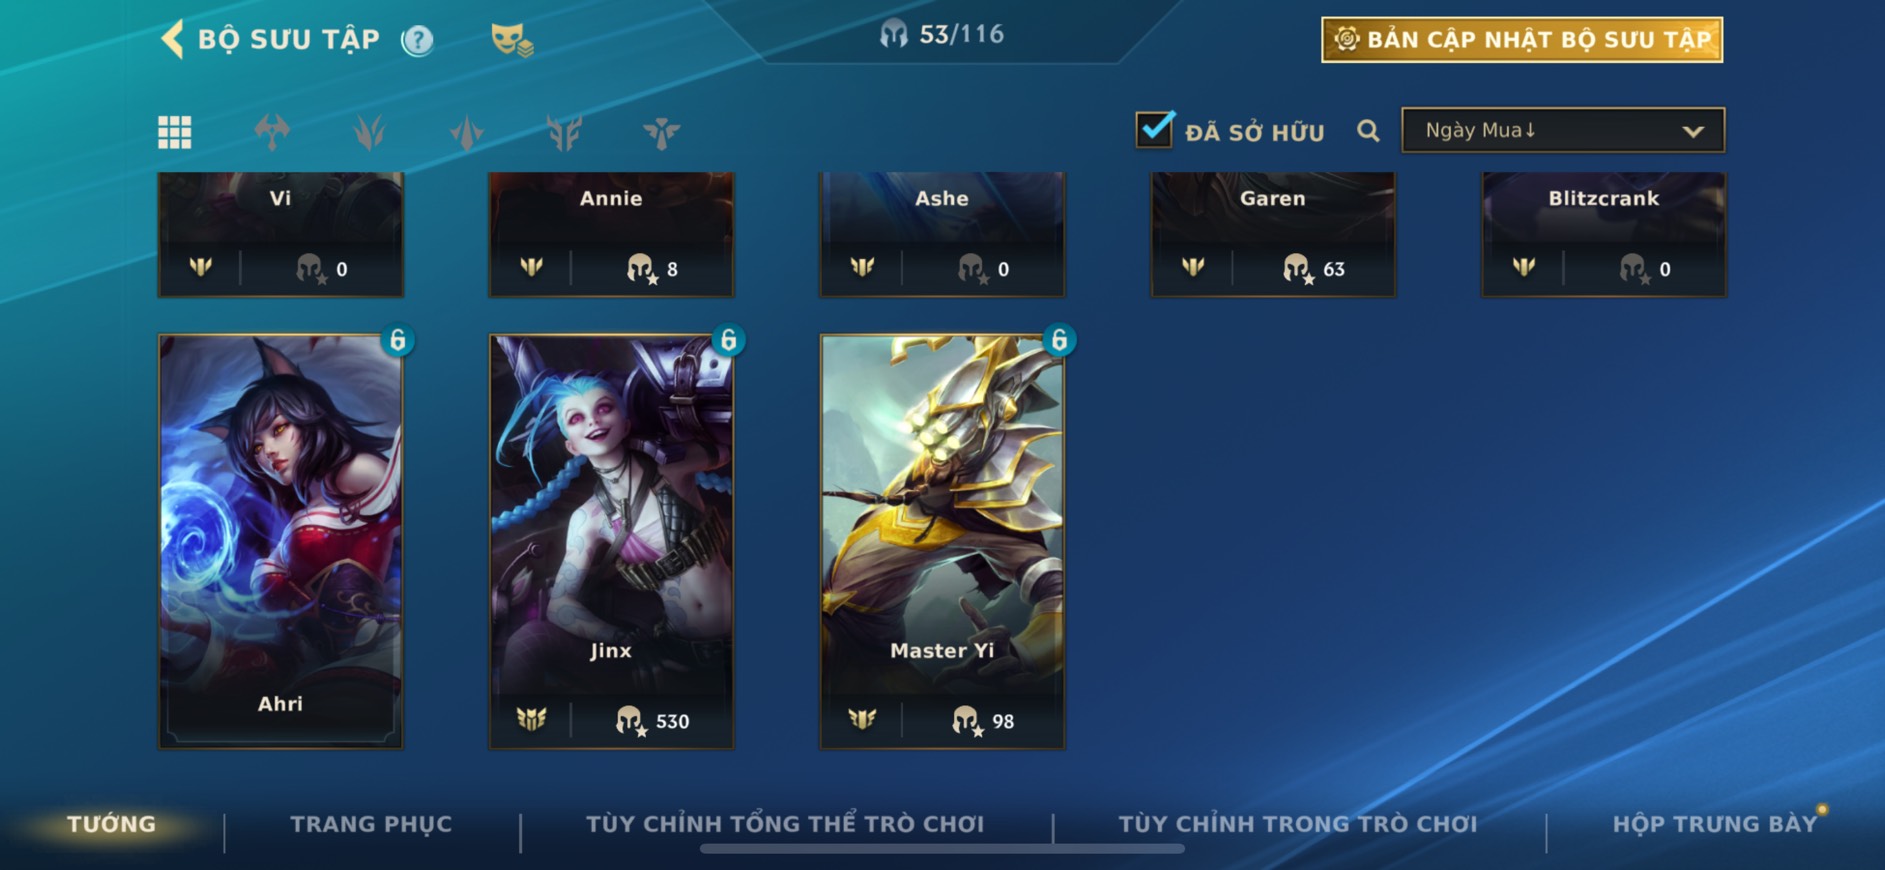
Task: Click the bottom horizontal scroll bar
Action: (x=942, y=849)
